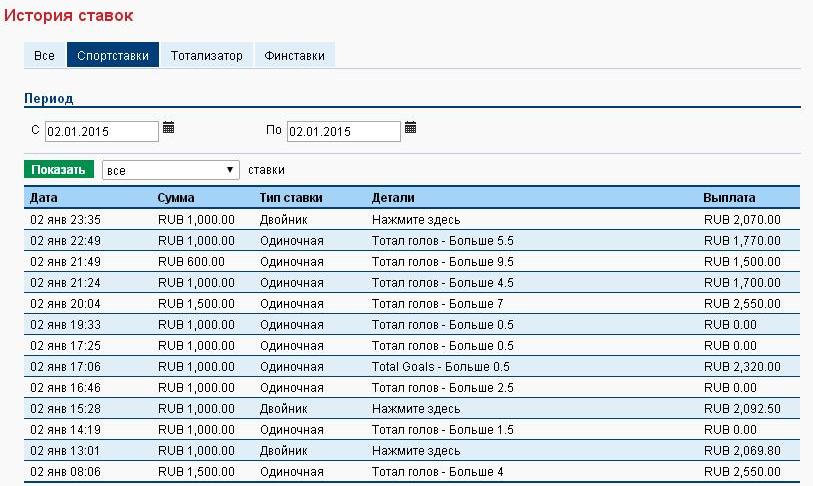
Task: Open the end date calendar icon
Action: (410, 127)
